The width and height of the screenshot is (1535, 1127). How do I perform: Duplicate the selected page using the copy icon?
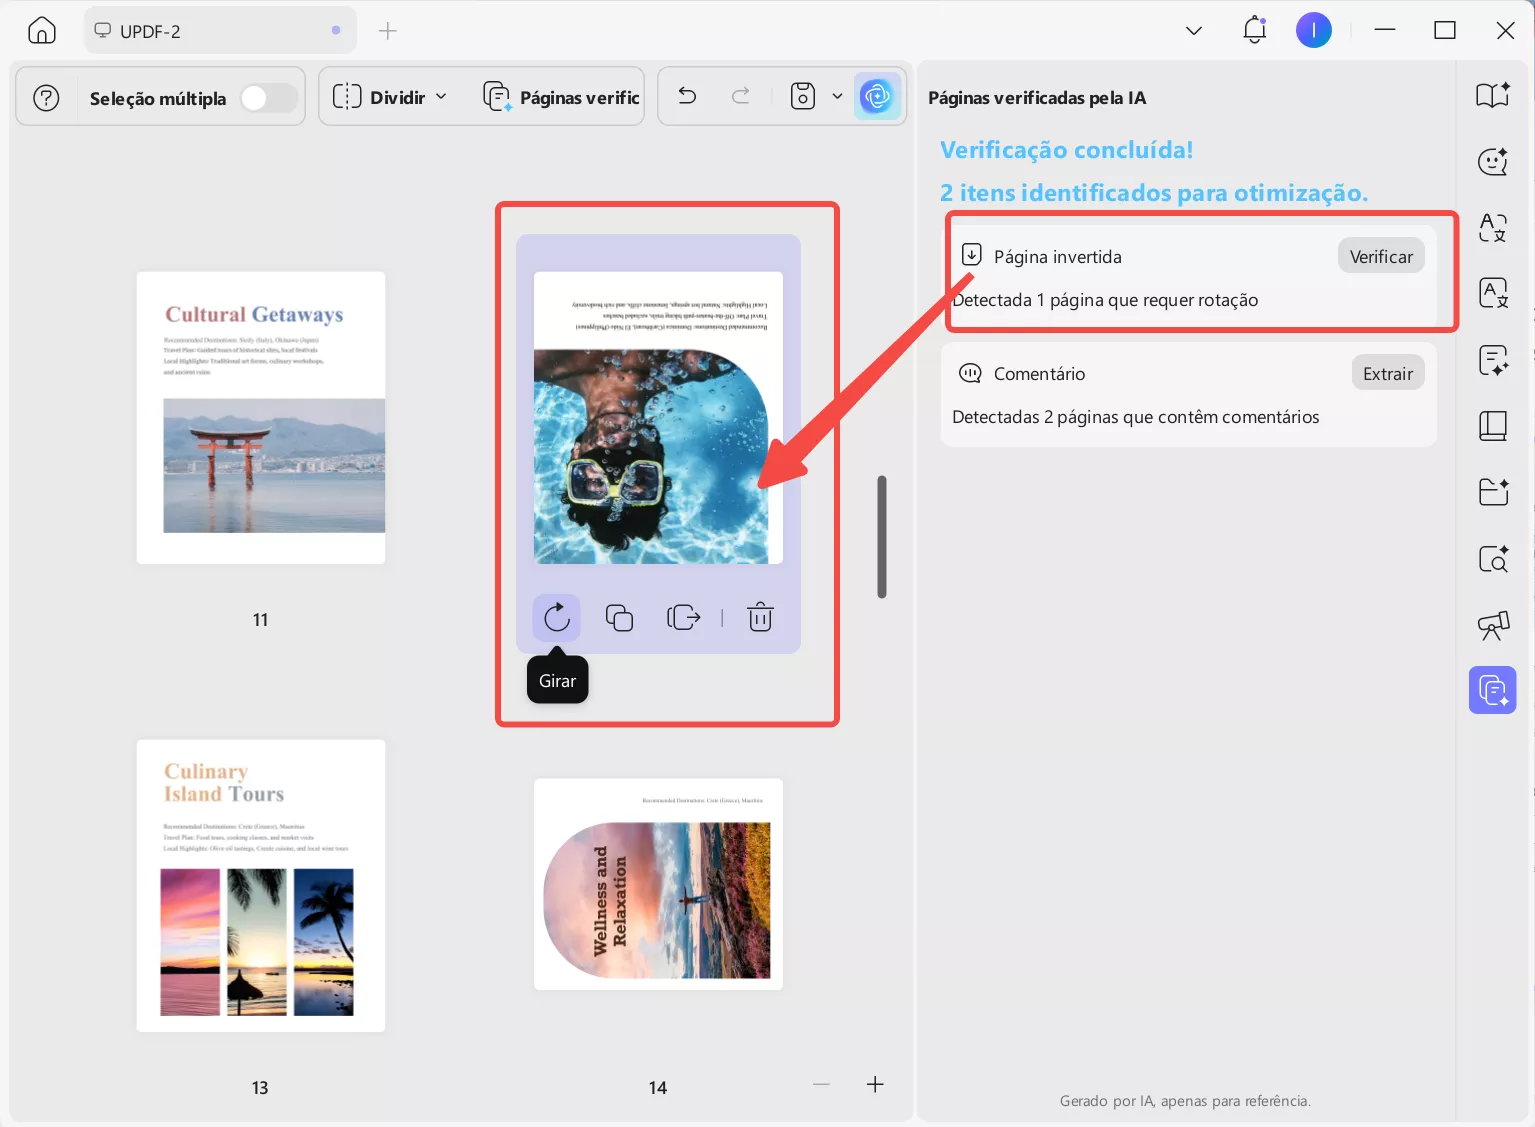tap(619, 618)
